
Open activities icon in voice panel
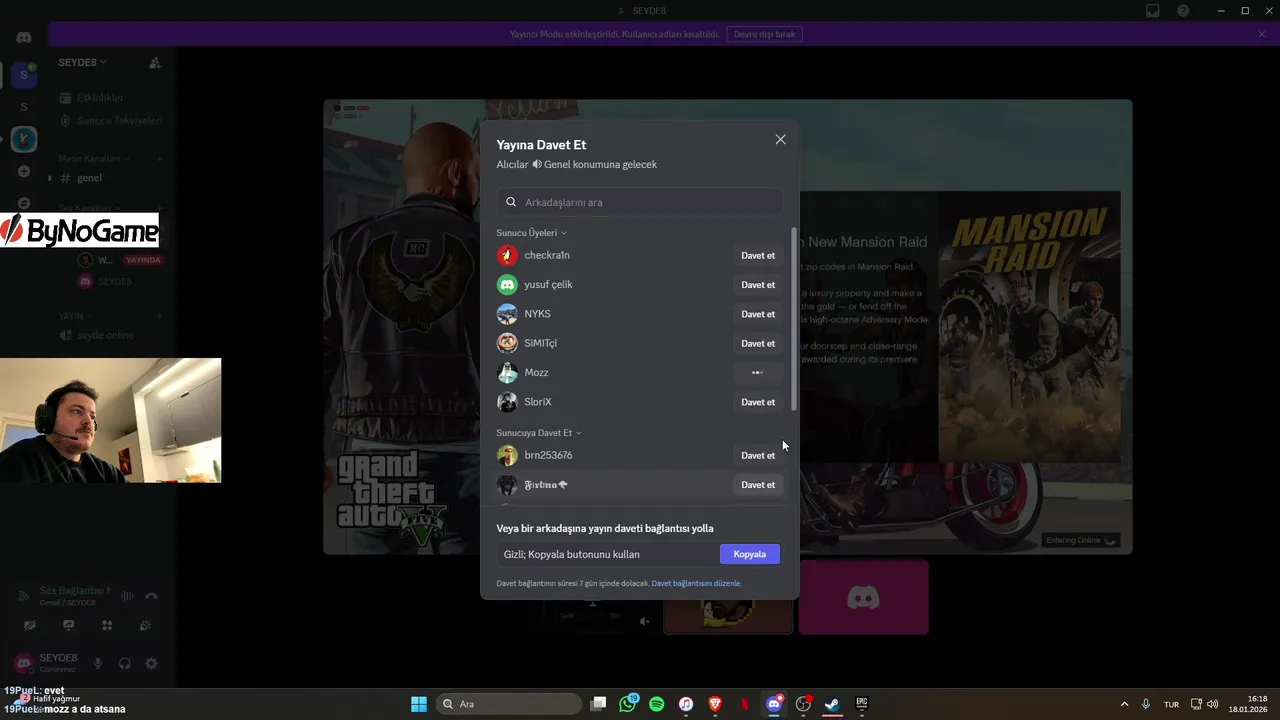(x=107, y=626)
